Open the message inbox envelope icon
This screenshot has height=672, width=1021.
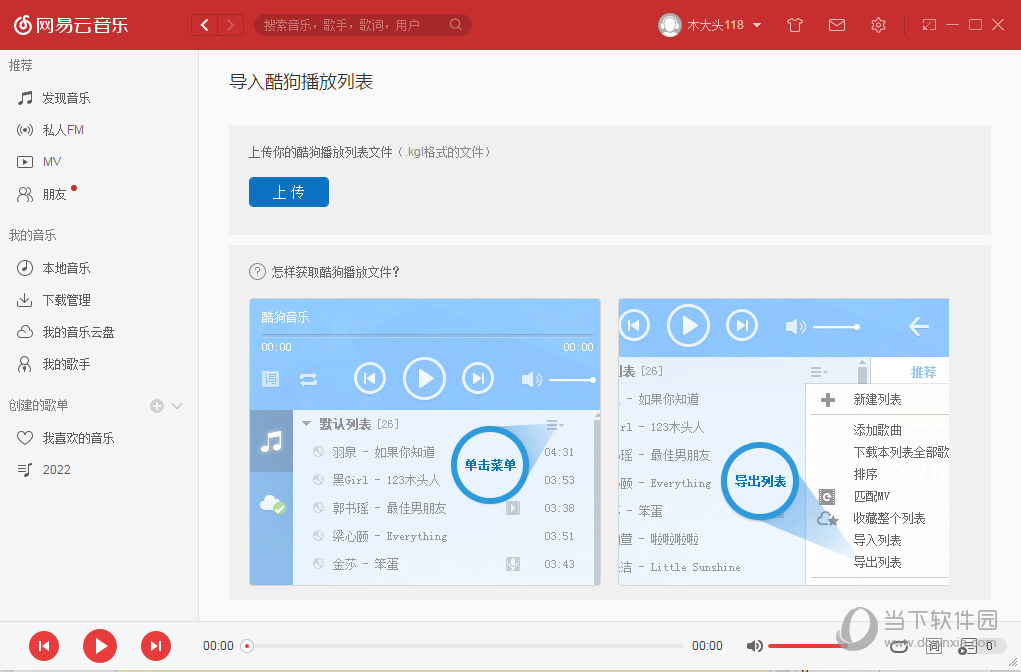(x=837, y=24)
